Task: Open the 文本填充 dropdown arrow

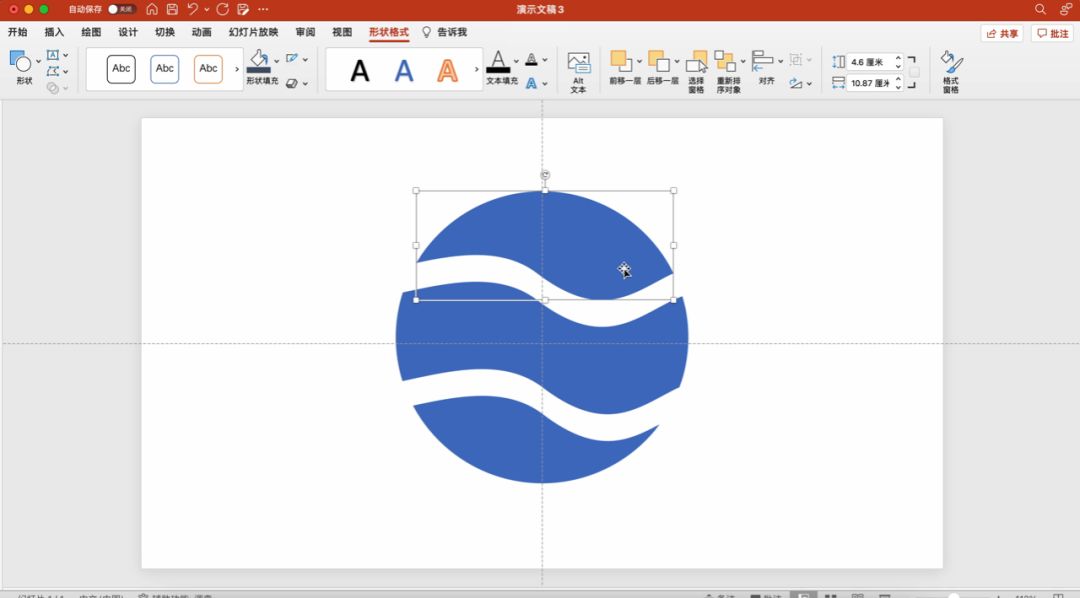Action: tap(516, 61)
